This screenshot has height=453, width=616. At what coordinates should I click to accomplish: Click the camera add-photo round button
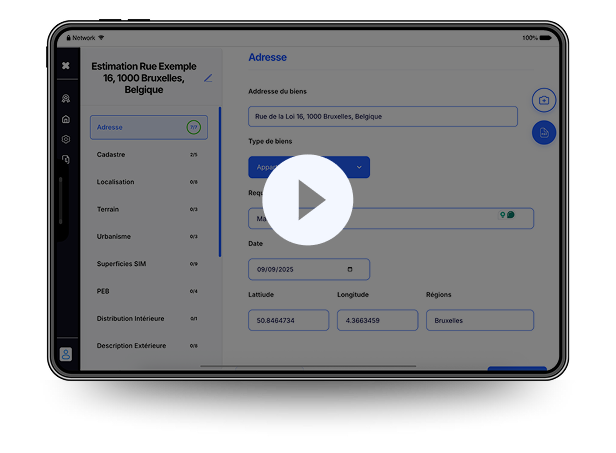point(544,101)
